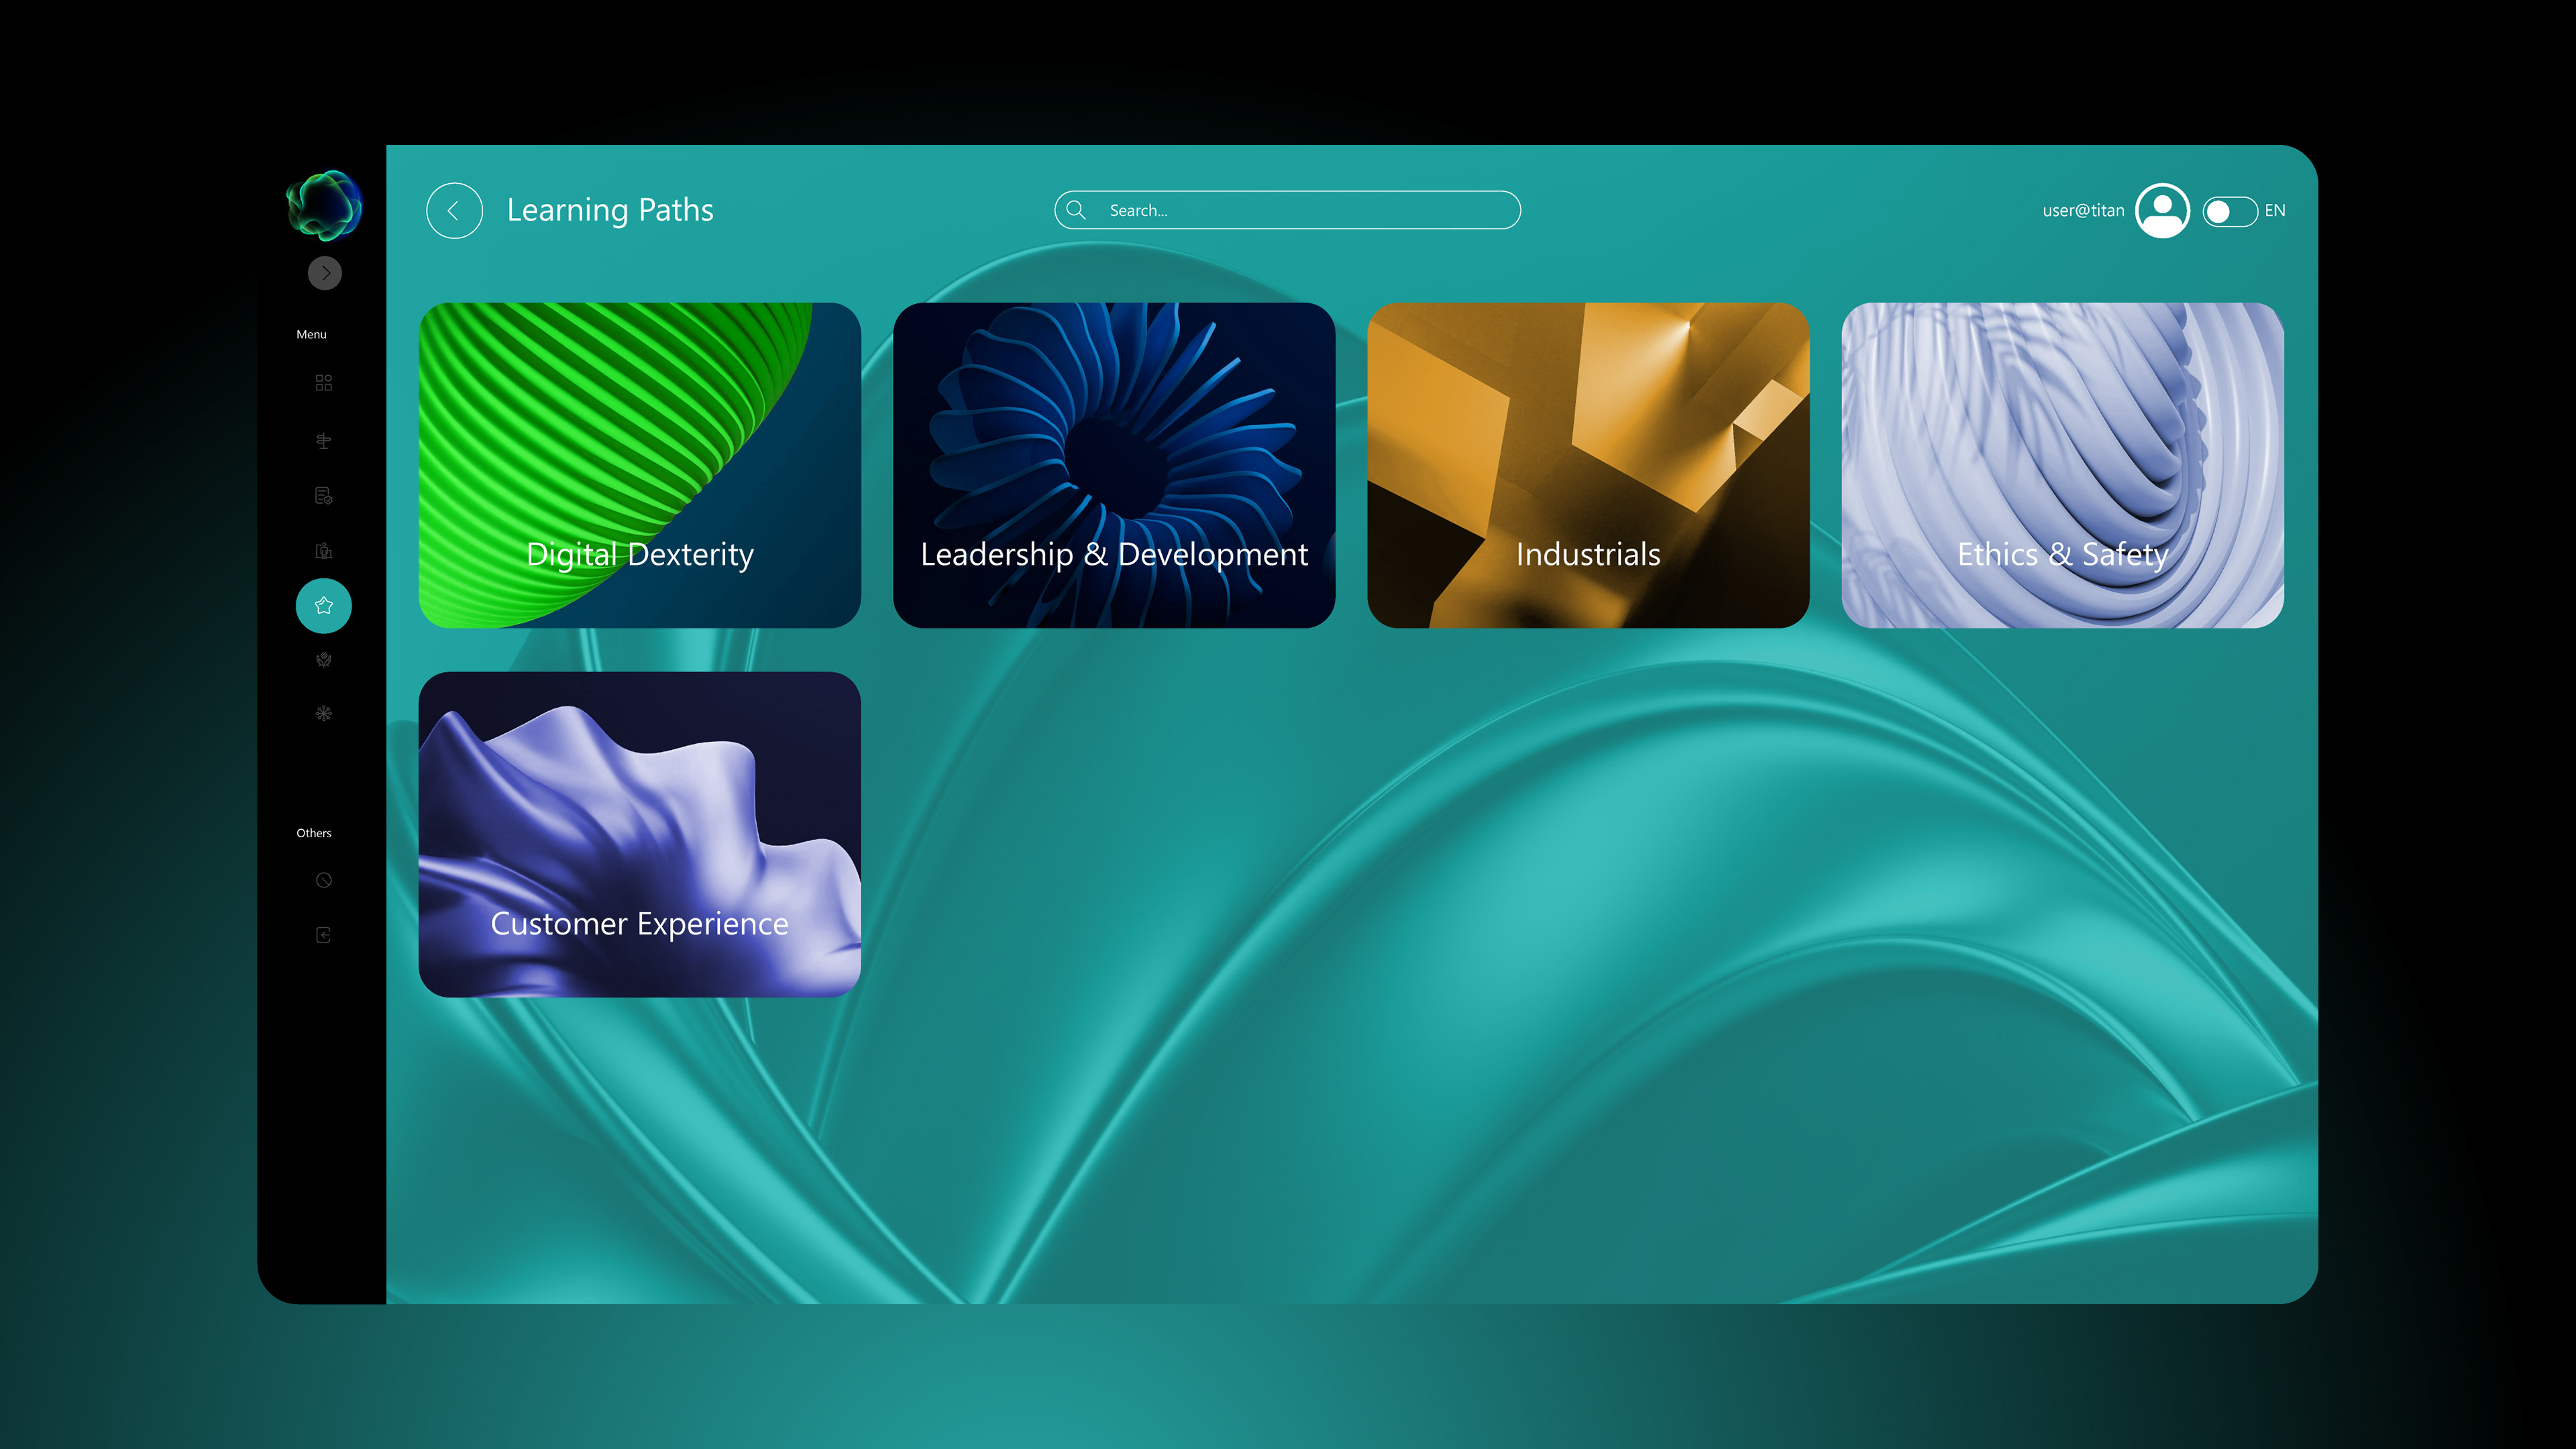Click in the Search field
Screen dimensions: 2576x1449
coord(1300,211)
